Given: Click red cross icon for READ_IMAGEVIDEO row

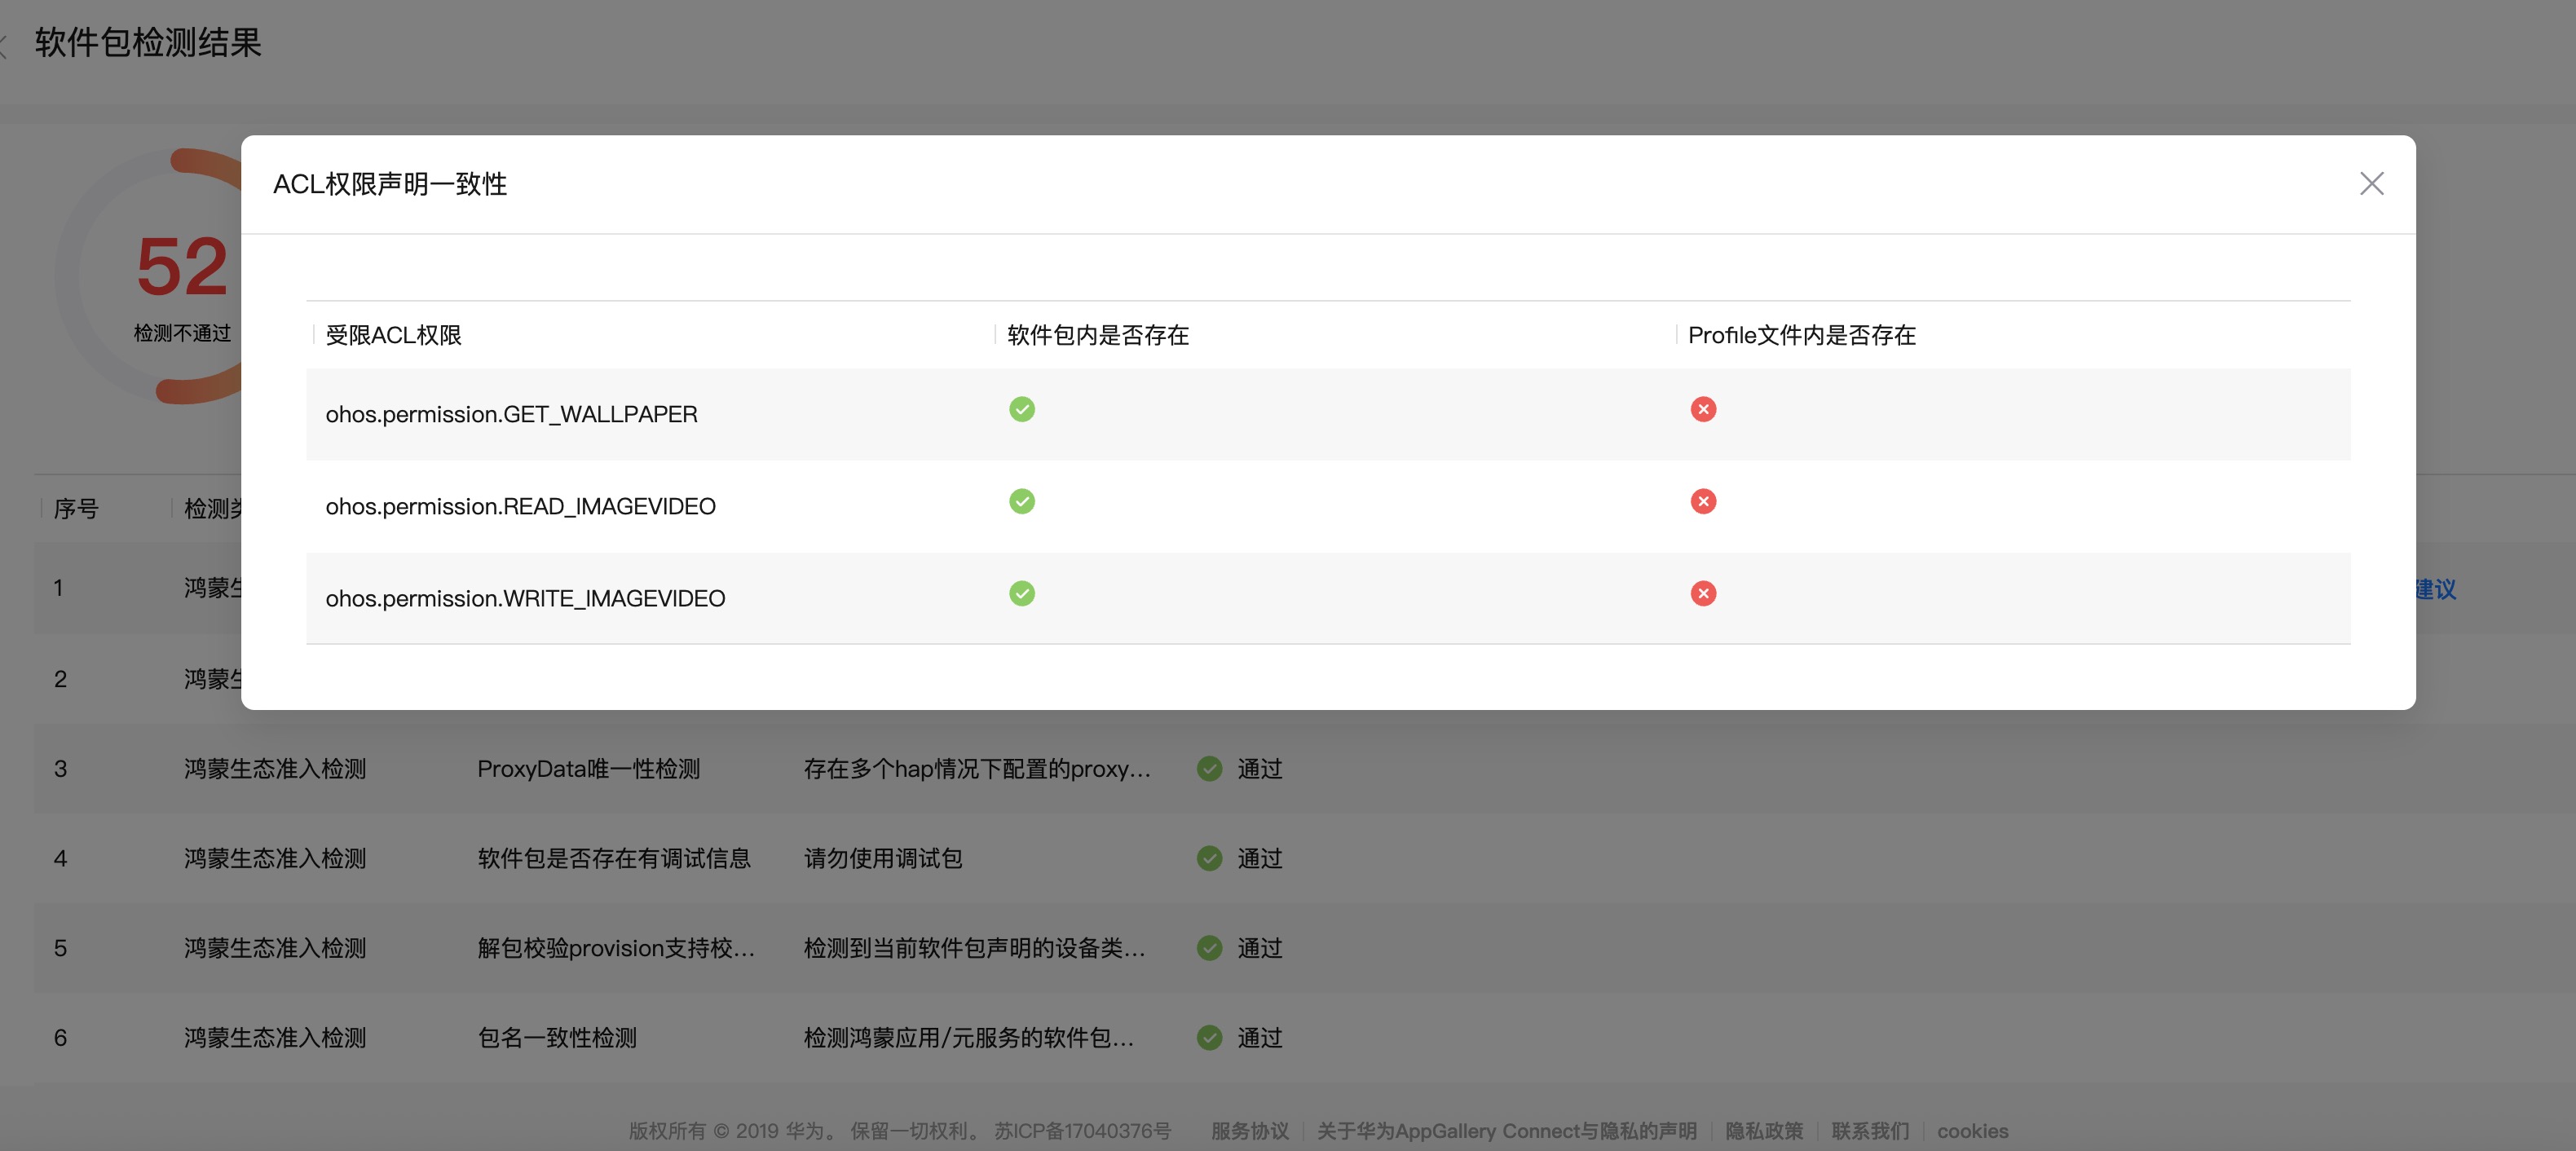Looking at the screenshot, I should click(1703, 502).
